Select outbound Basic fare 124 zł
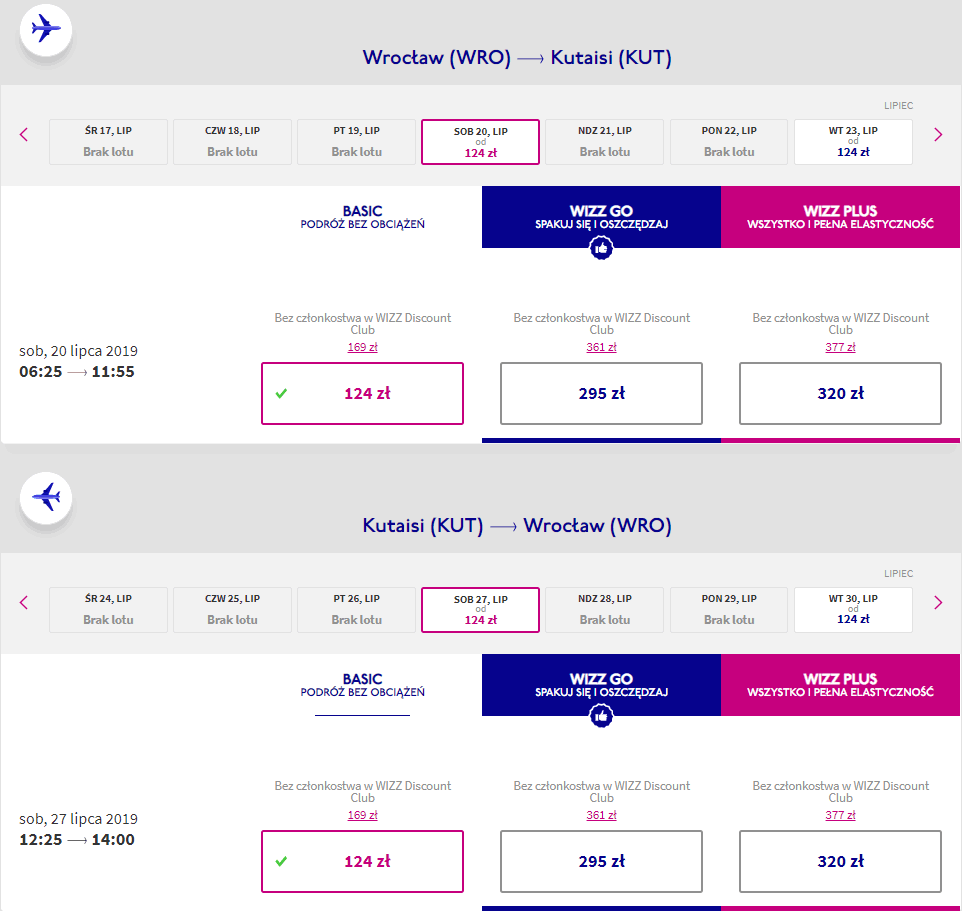 [x=362, y=393]
